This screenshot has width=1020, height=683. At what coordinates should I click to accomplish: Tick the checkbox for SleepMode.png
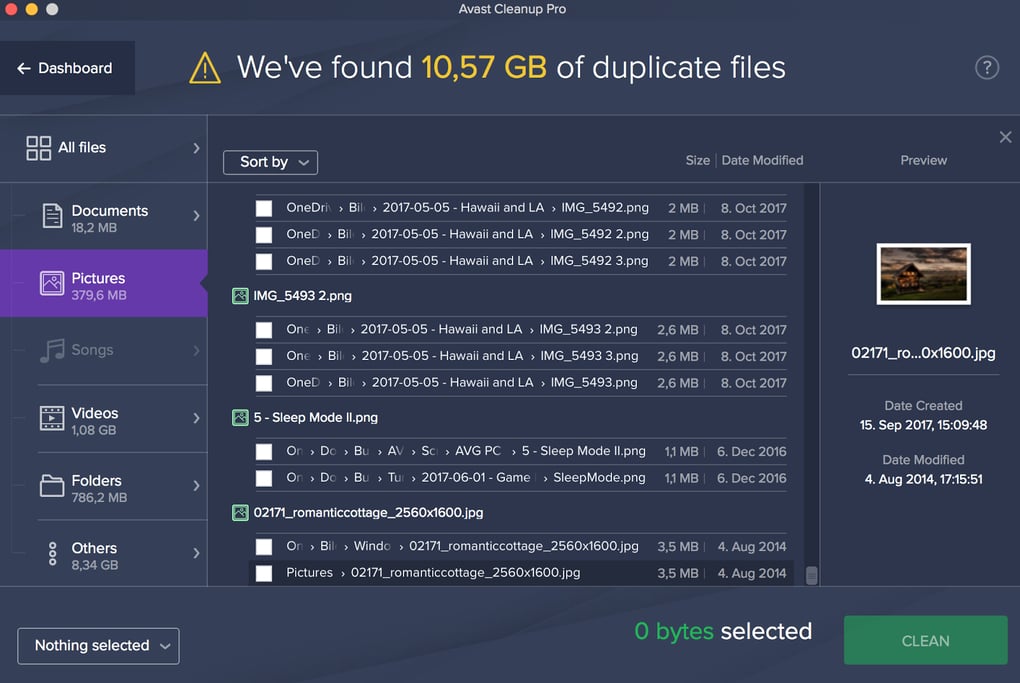click(264, 478)
